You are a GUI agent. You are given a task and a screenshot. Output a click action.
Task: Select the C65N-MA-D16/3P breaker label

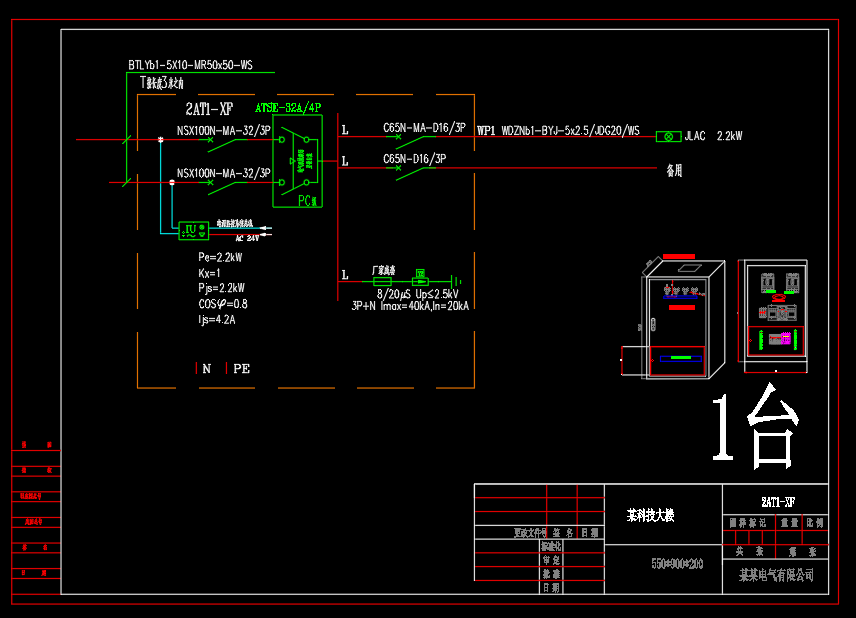click(424, 128)
